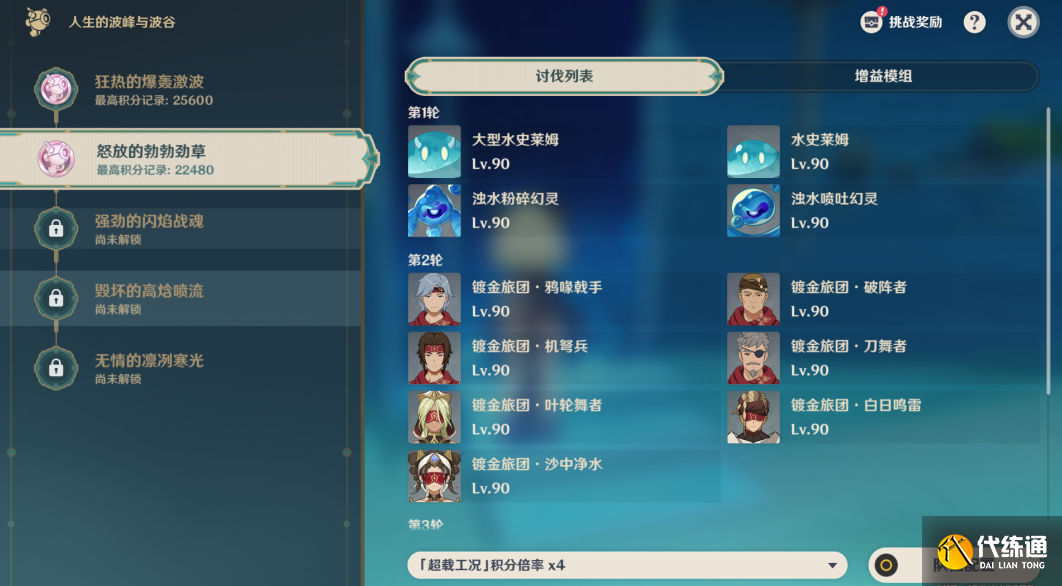Select the locked 无情的凛冽寒光 stage
This screenshot has height=586, width=1062.
(180, 369)
